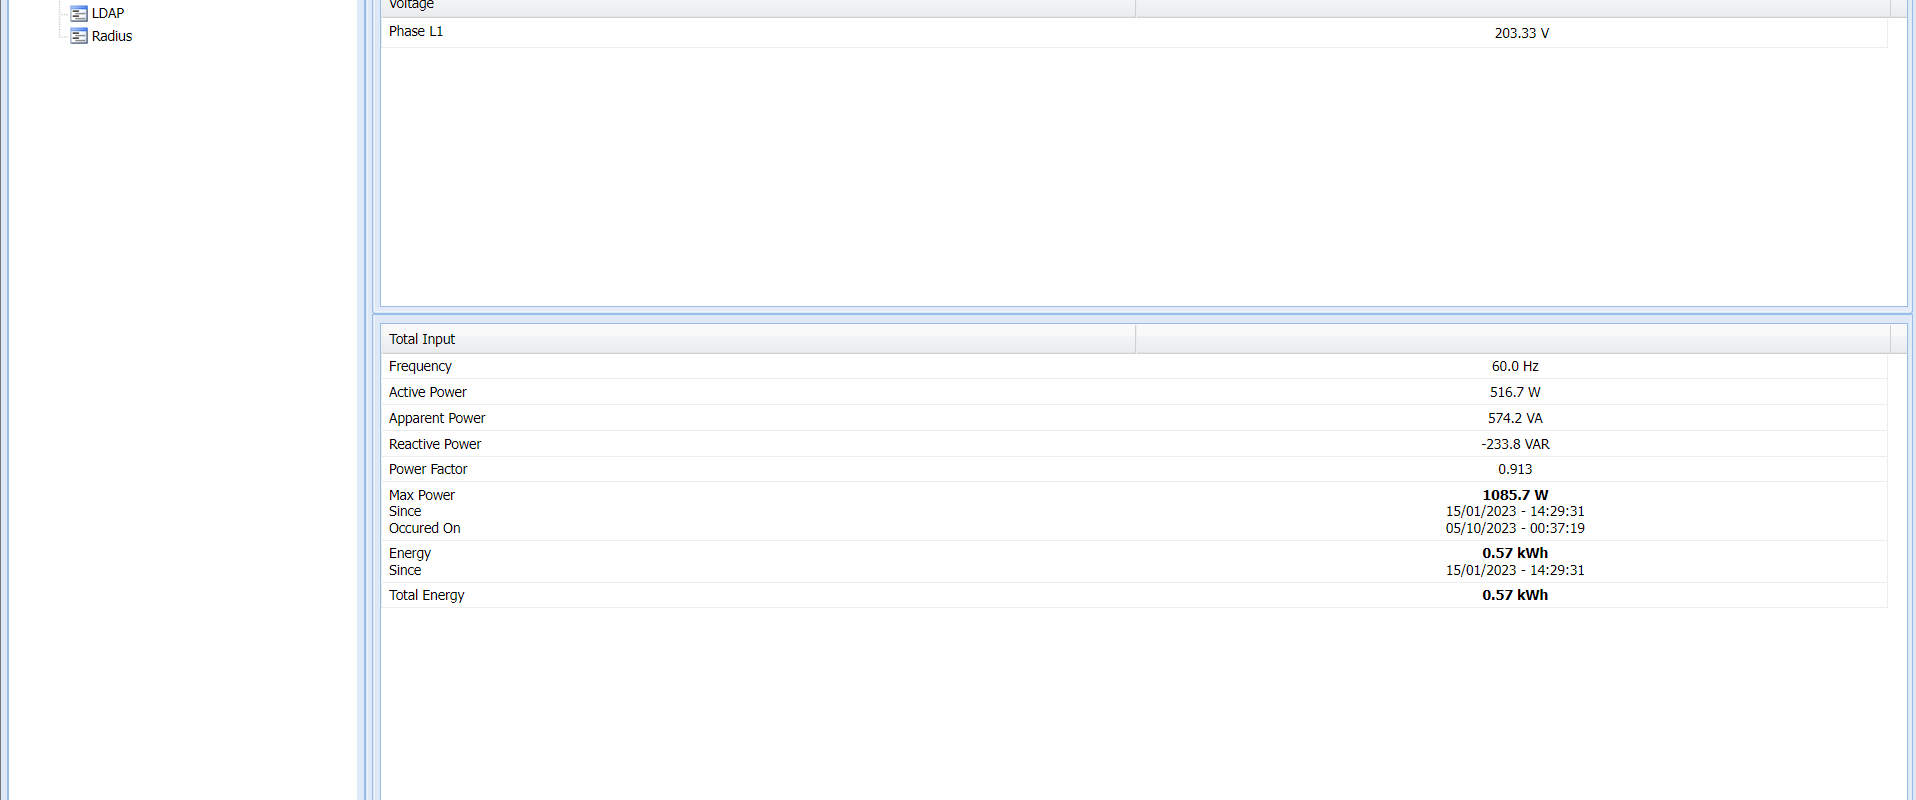1916x800 pixels.
Task: Select the Phase L1 voltage row
Action: (x=416, y=32)
